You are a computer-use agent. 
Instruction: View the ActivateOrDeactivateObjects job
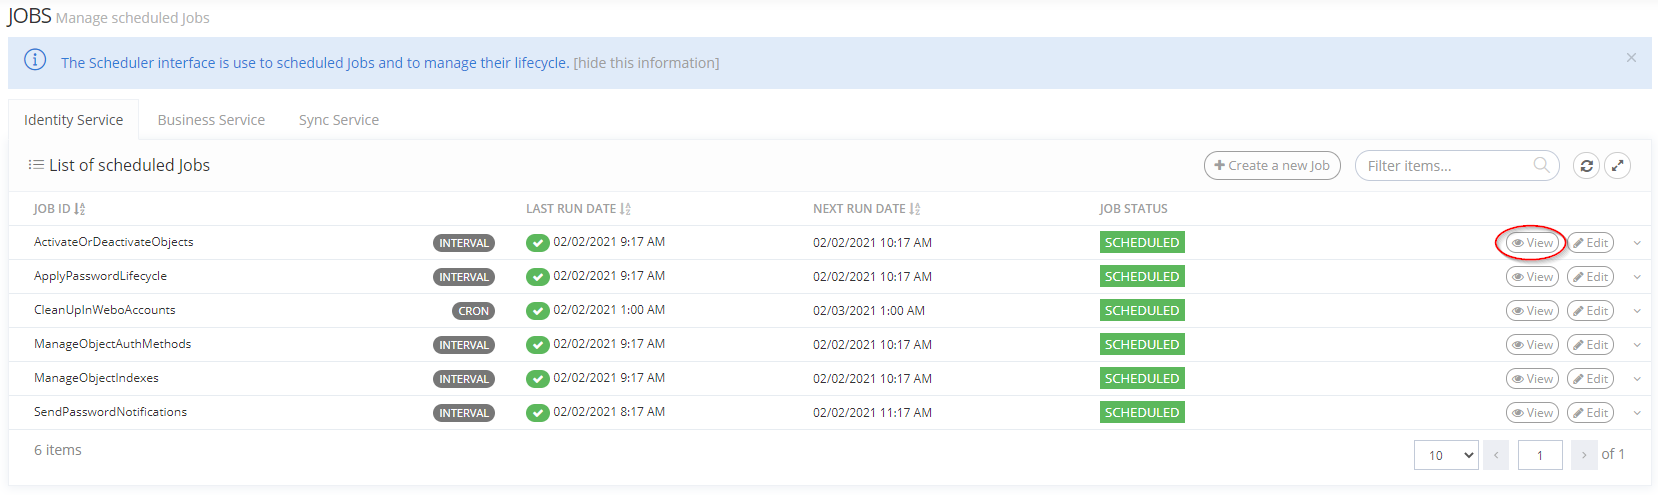(1532, 243)
